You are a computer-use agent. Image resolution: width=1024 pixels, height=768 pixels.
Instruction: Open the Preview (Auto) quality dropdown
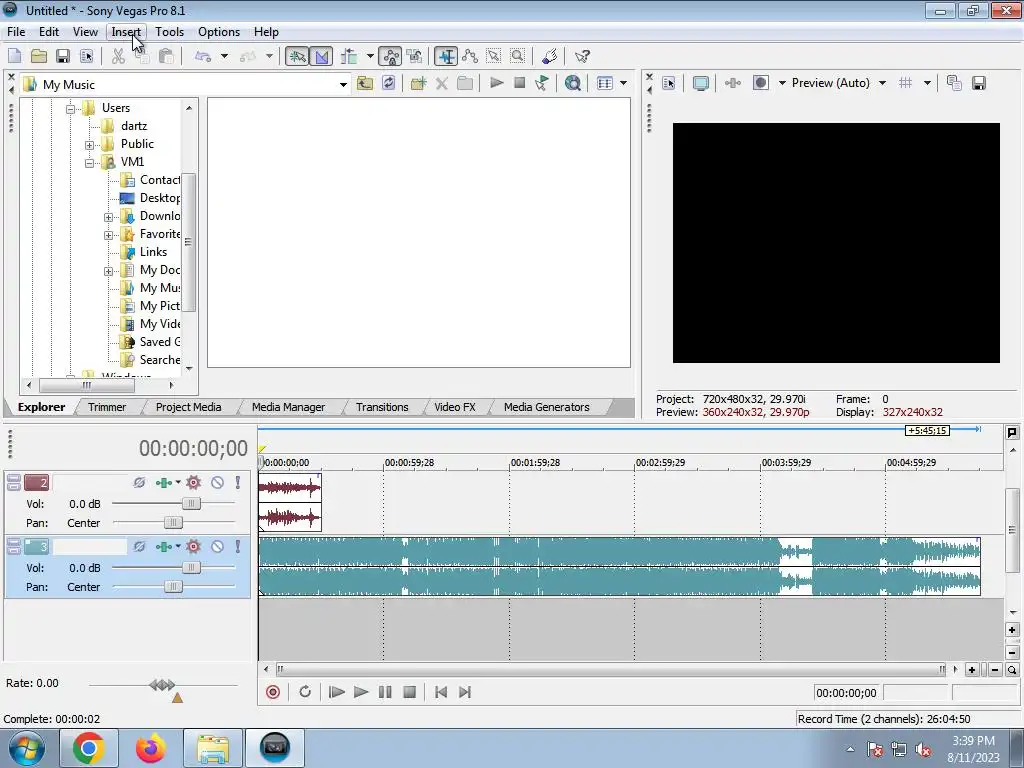(x=882, y=83)
